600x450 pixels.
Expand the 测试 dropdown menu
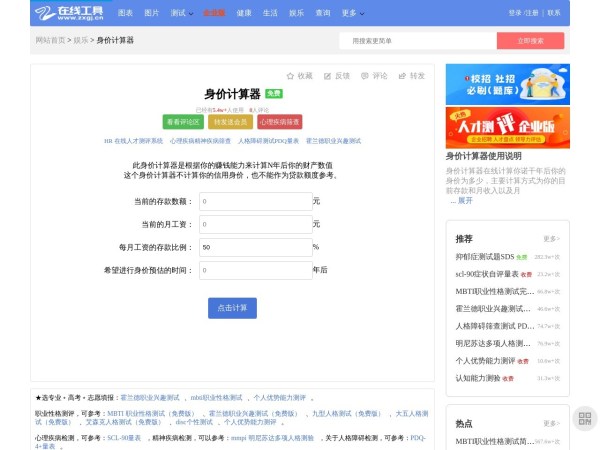coord(181,13)
